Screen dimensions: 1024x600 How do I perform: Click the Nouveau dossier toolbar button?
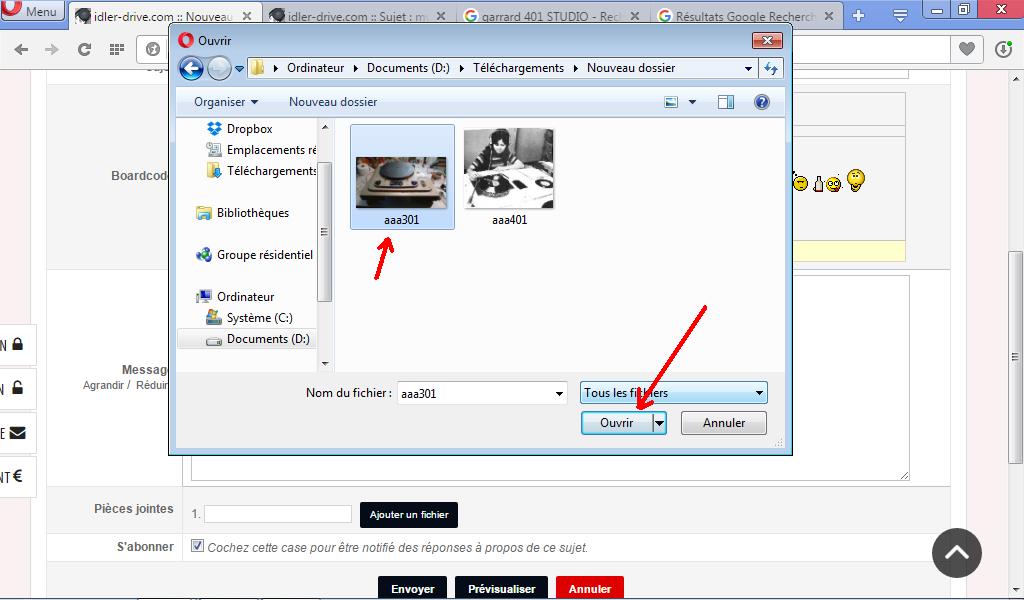click(333, 102)
